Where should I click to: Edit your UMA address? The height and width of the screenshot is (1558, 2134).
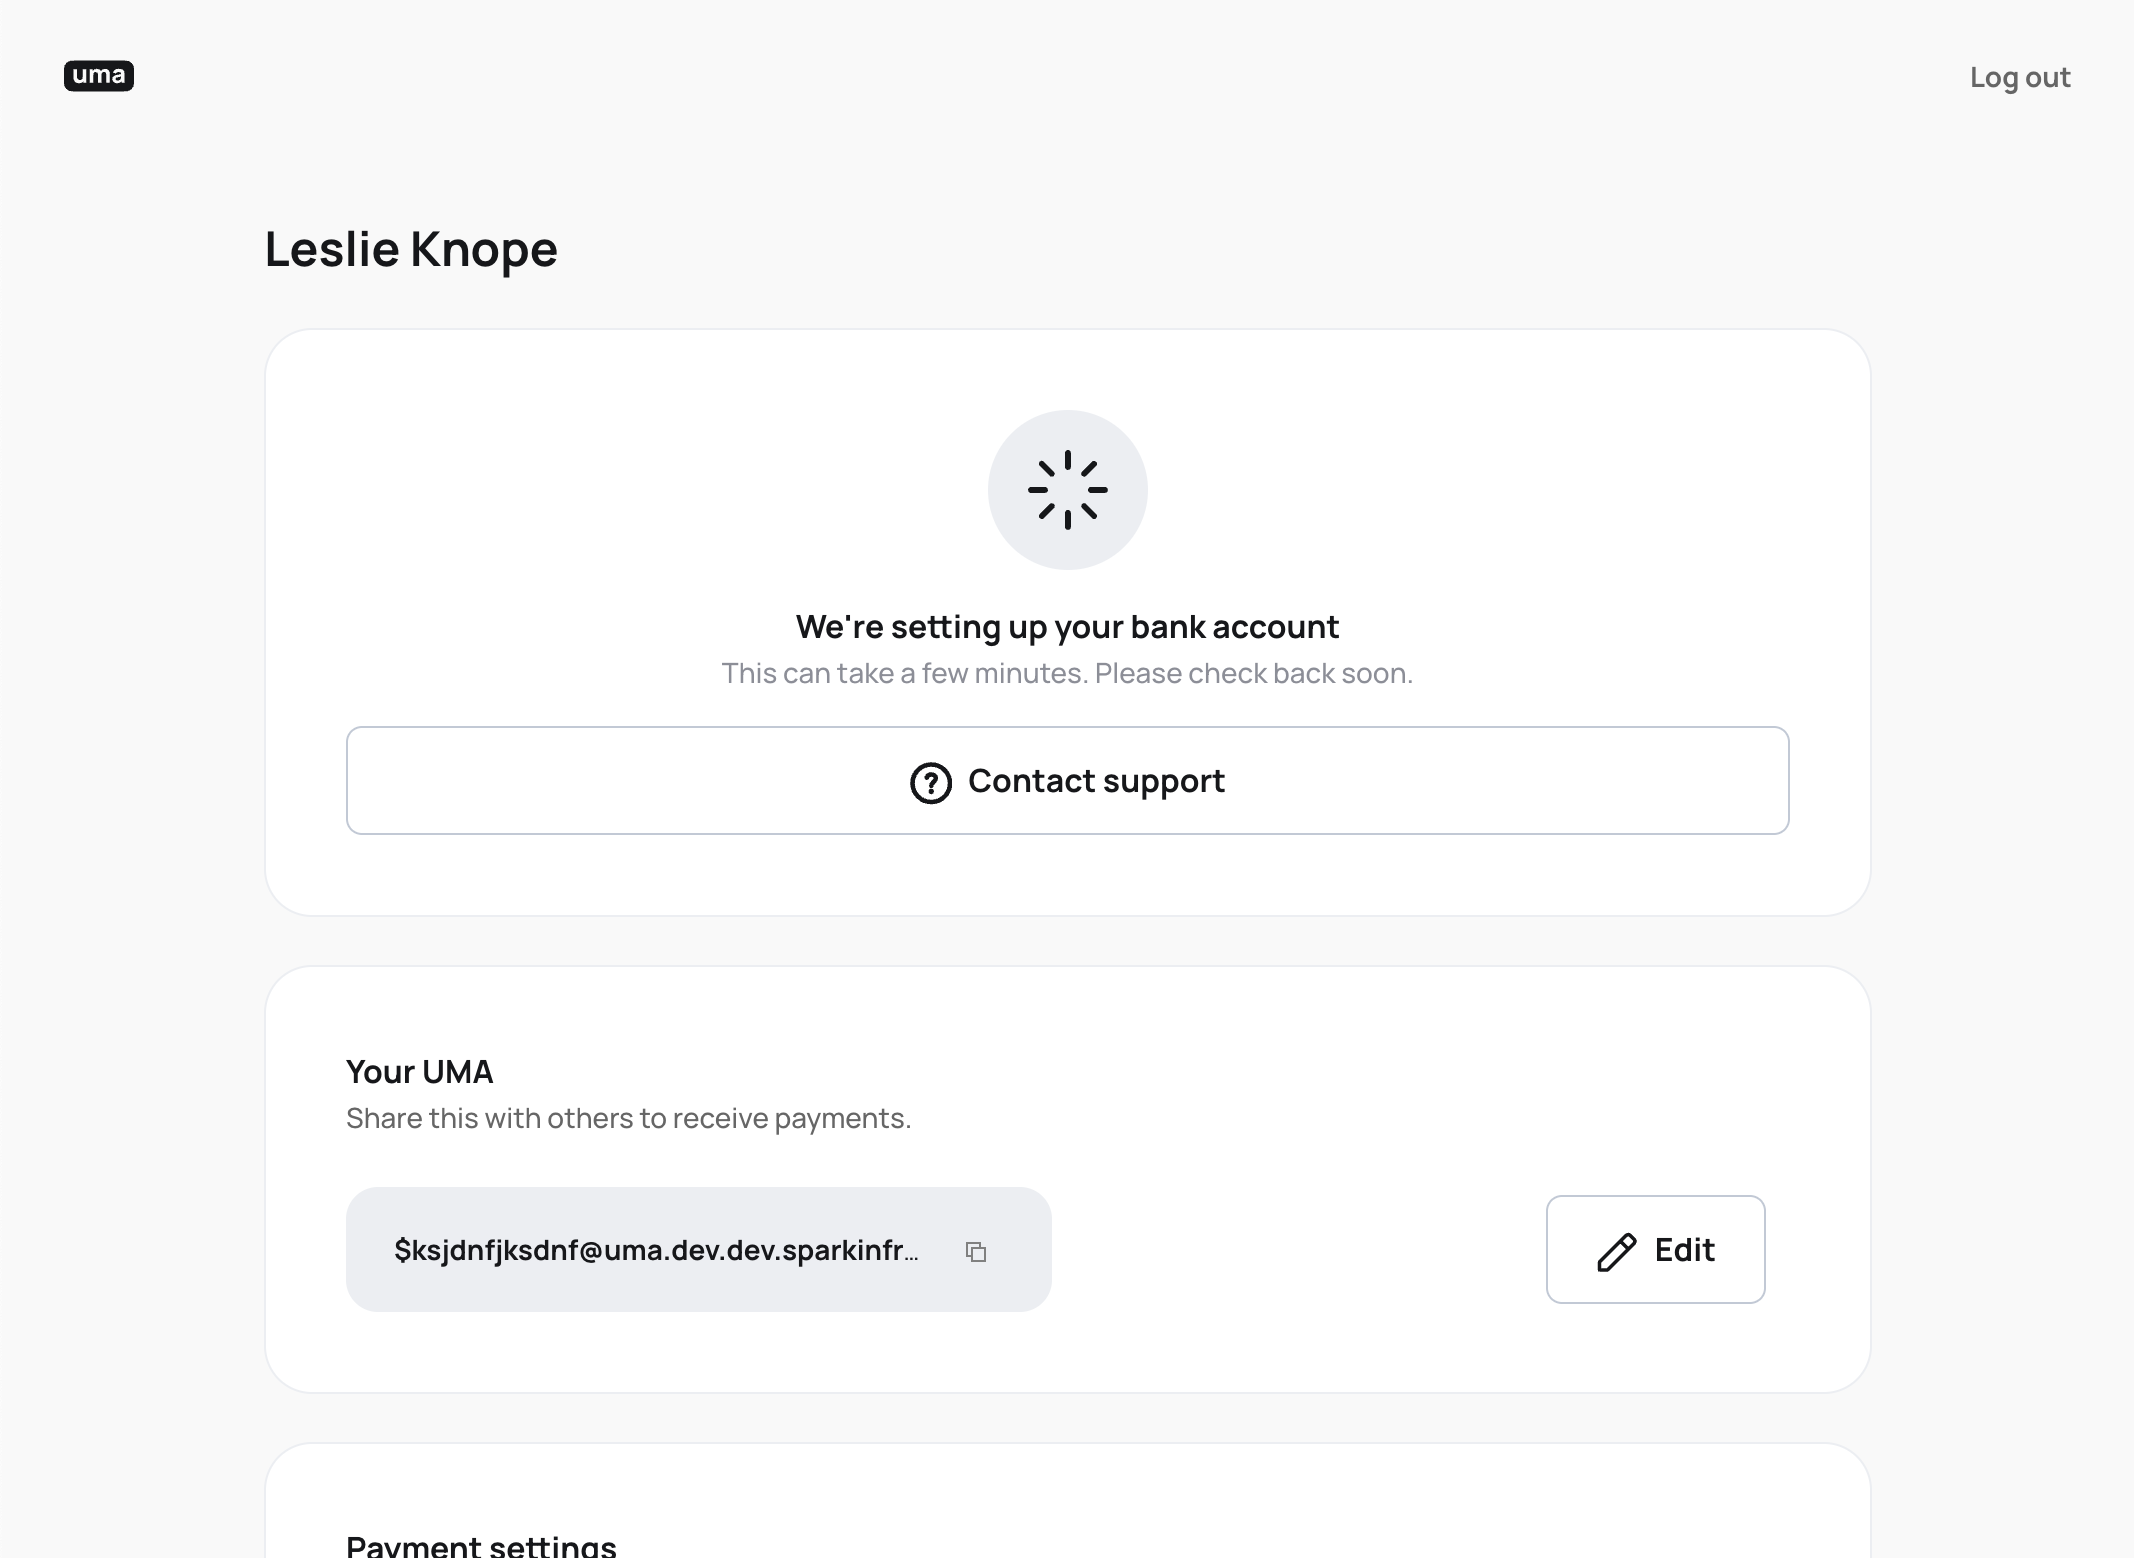point(1656,1250)
